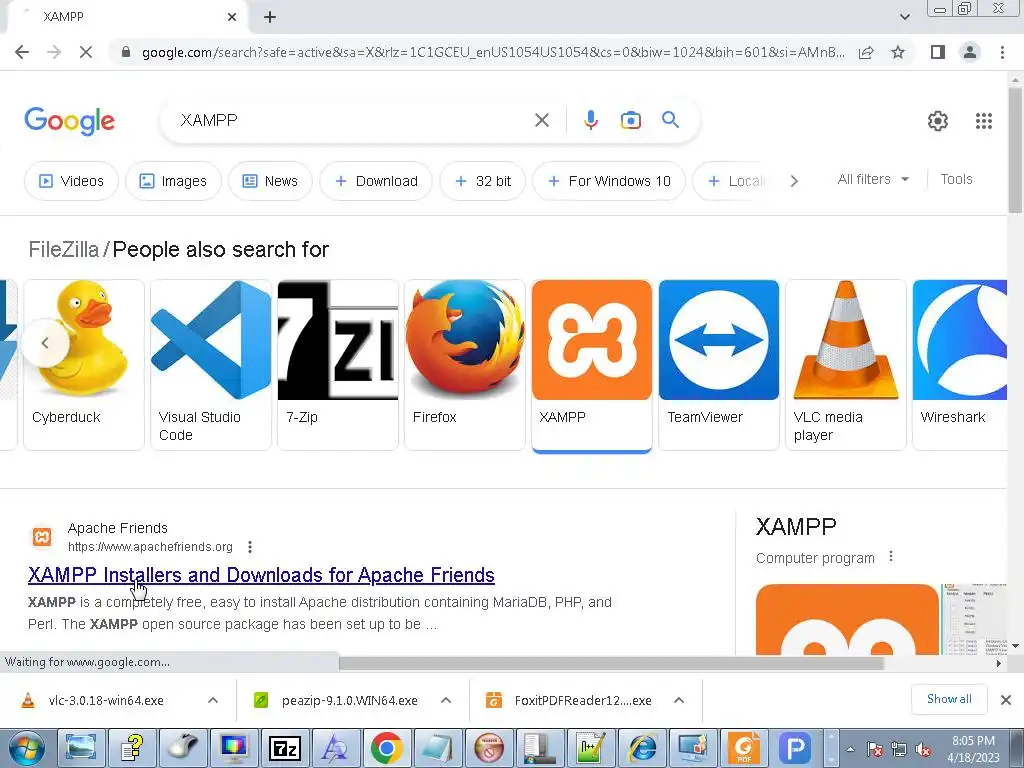
Task: Click the browser Forward arrow
Action: click(x=54, y=52)
